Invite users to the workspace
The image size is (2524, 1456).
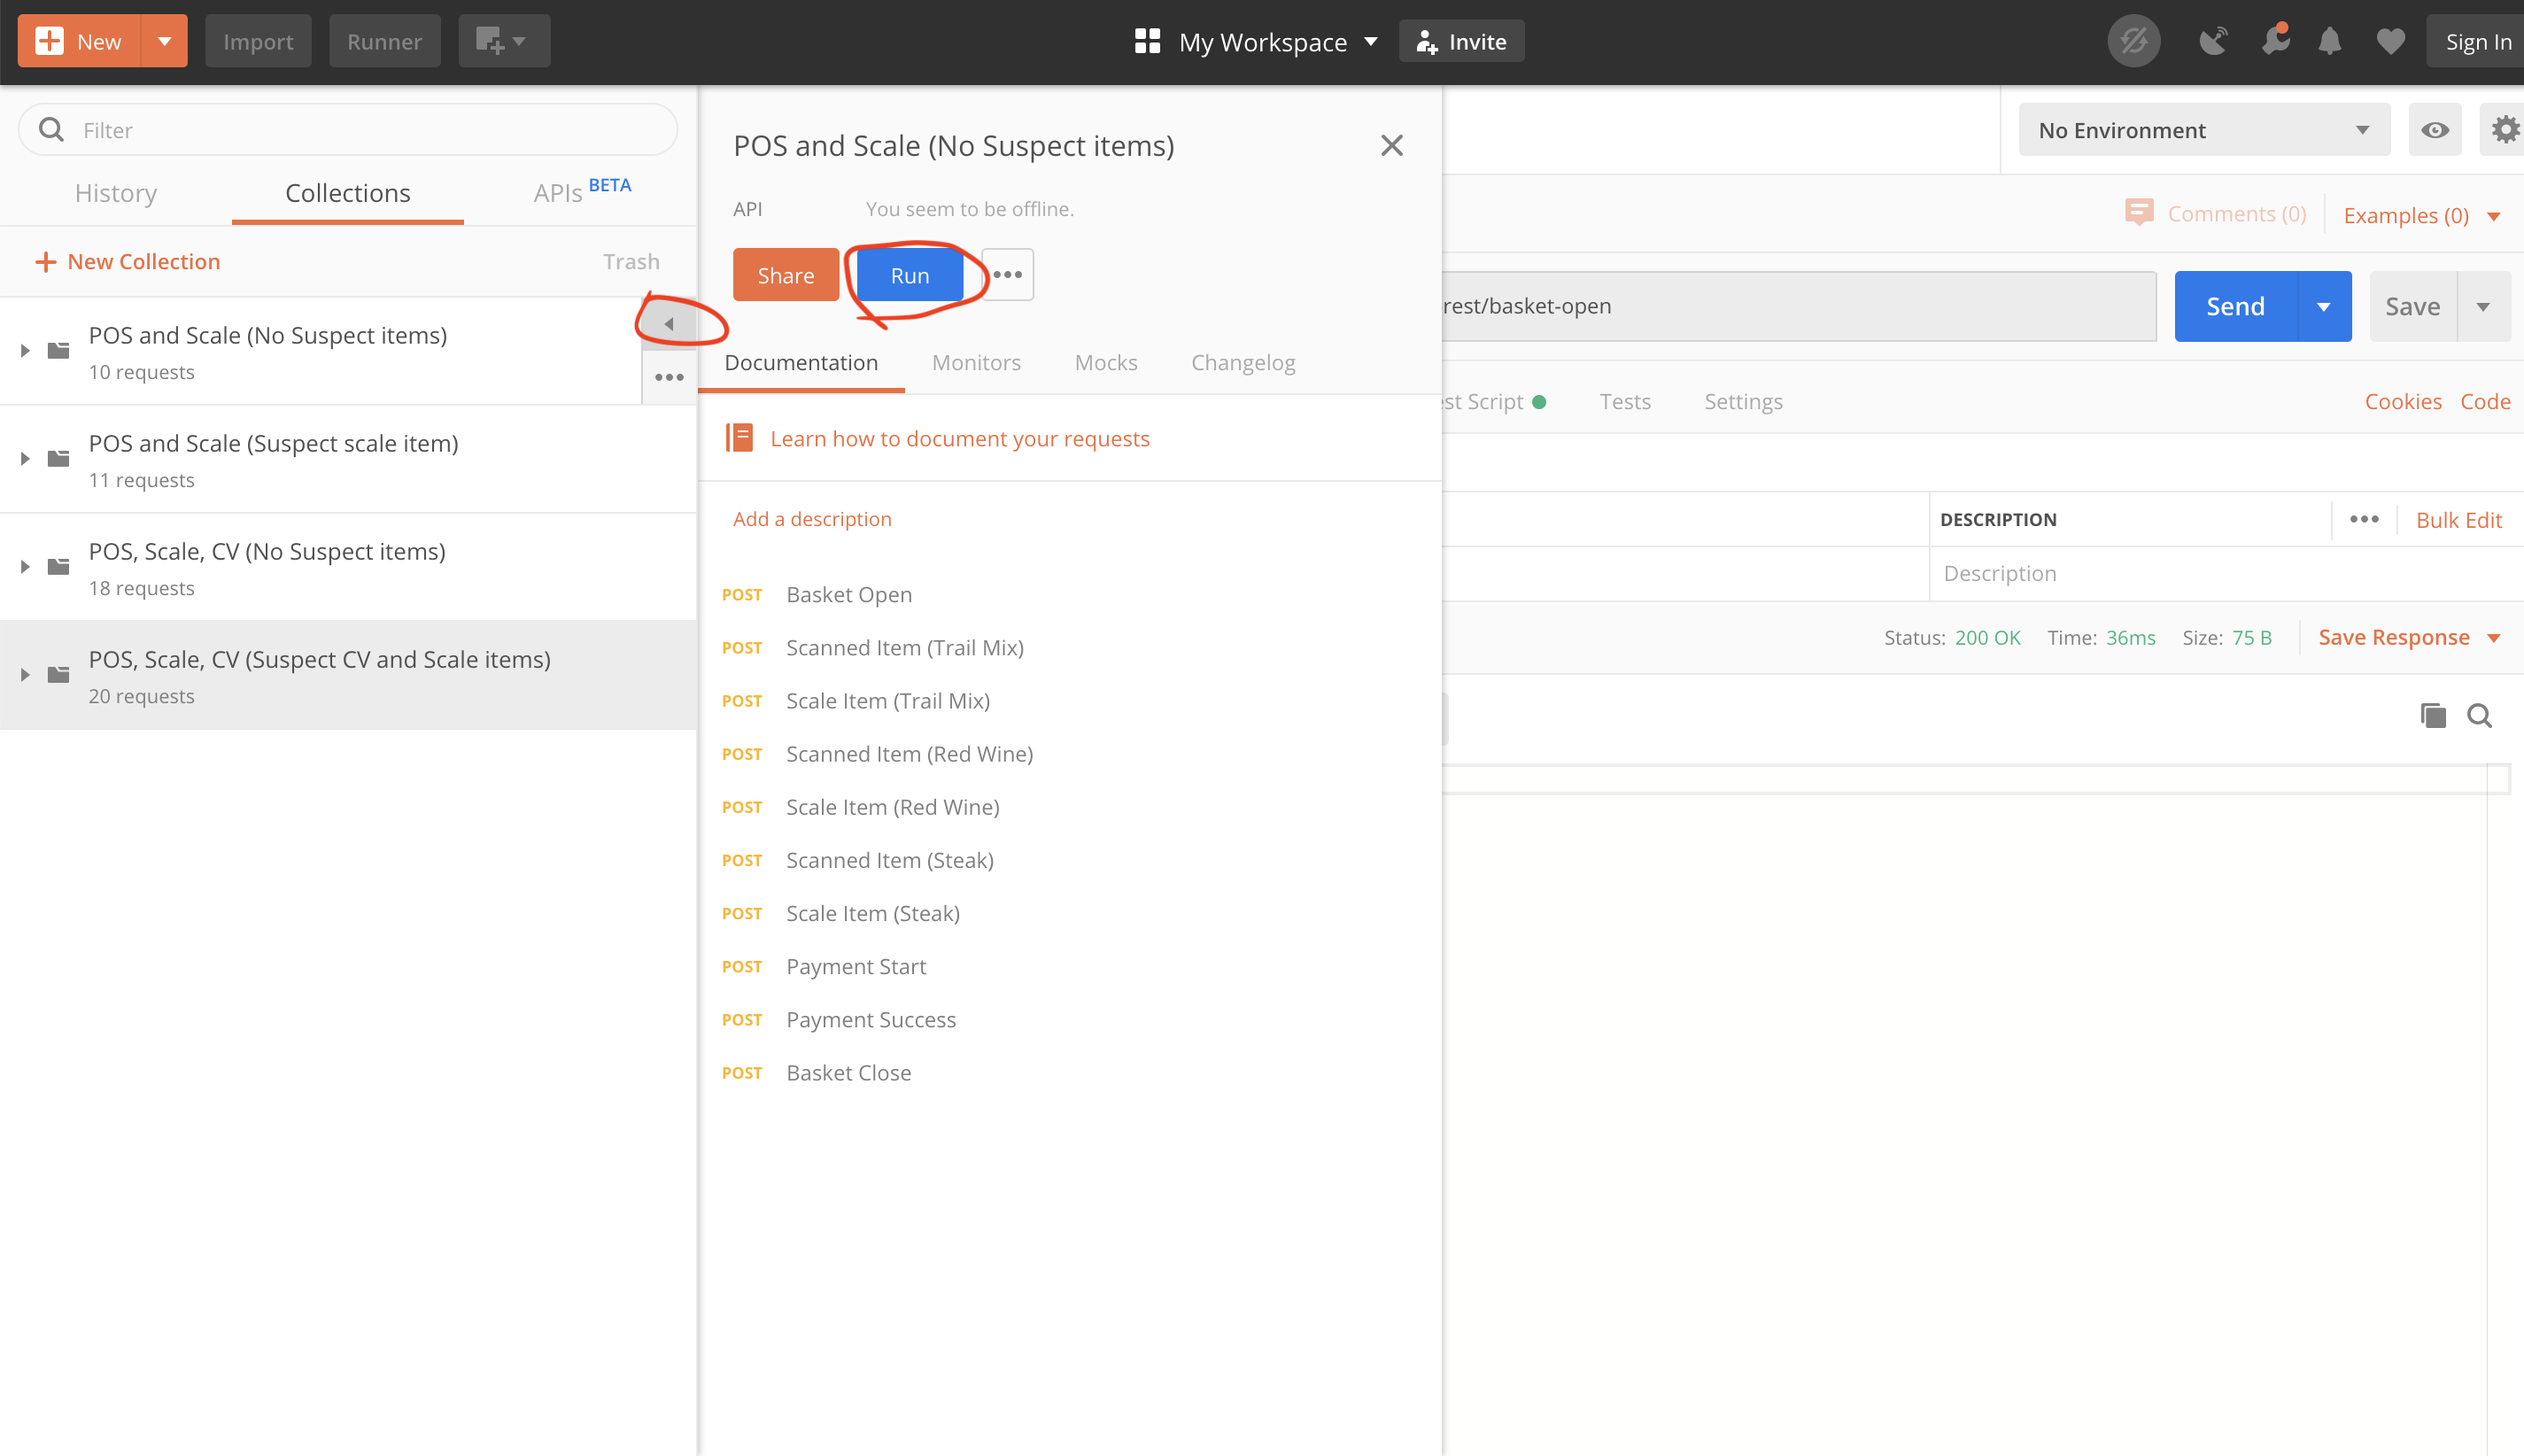[1461, 41]
